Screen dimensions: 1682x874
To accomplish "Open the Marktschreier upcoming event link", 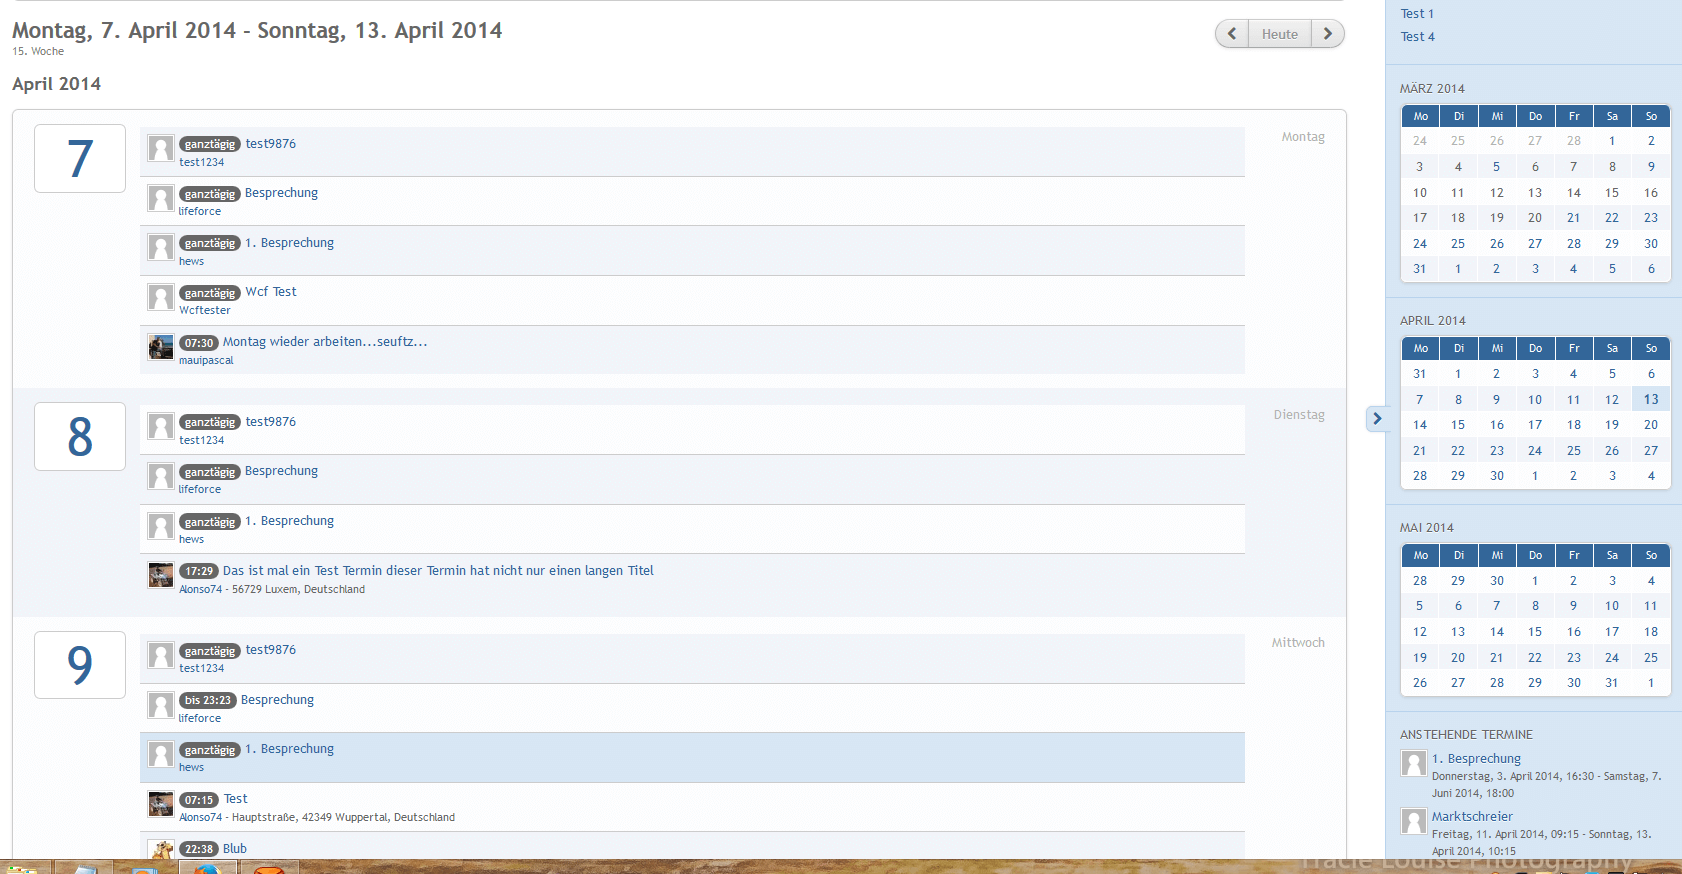I will (1472, 817).
